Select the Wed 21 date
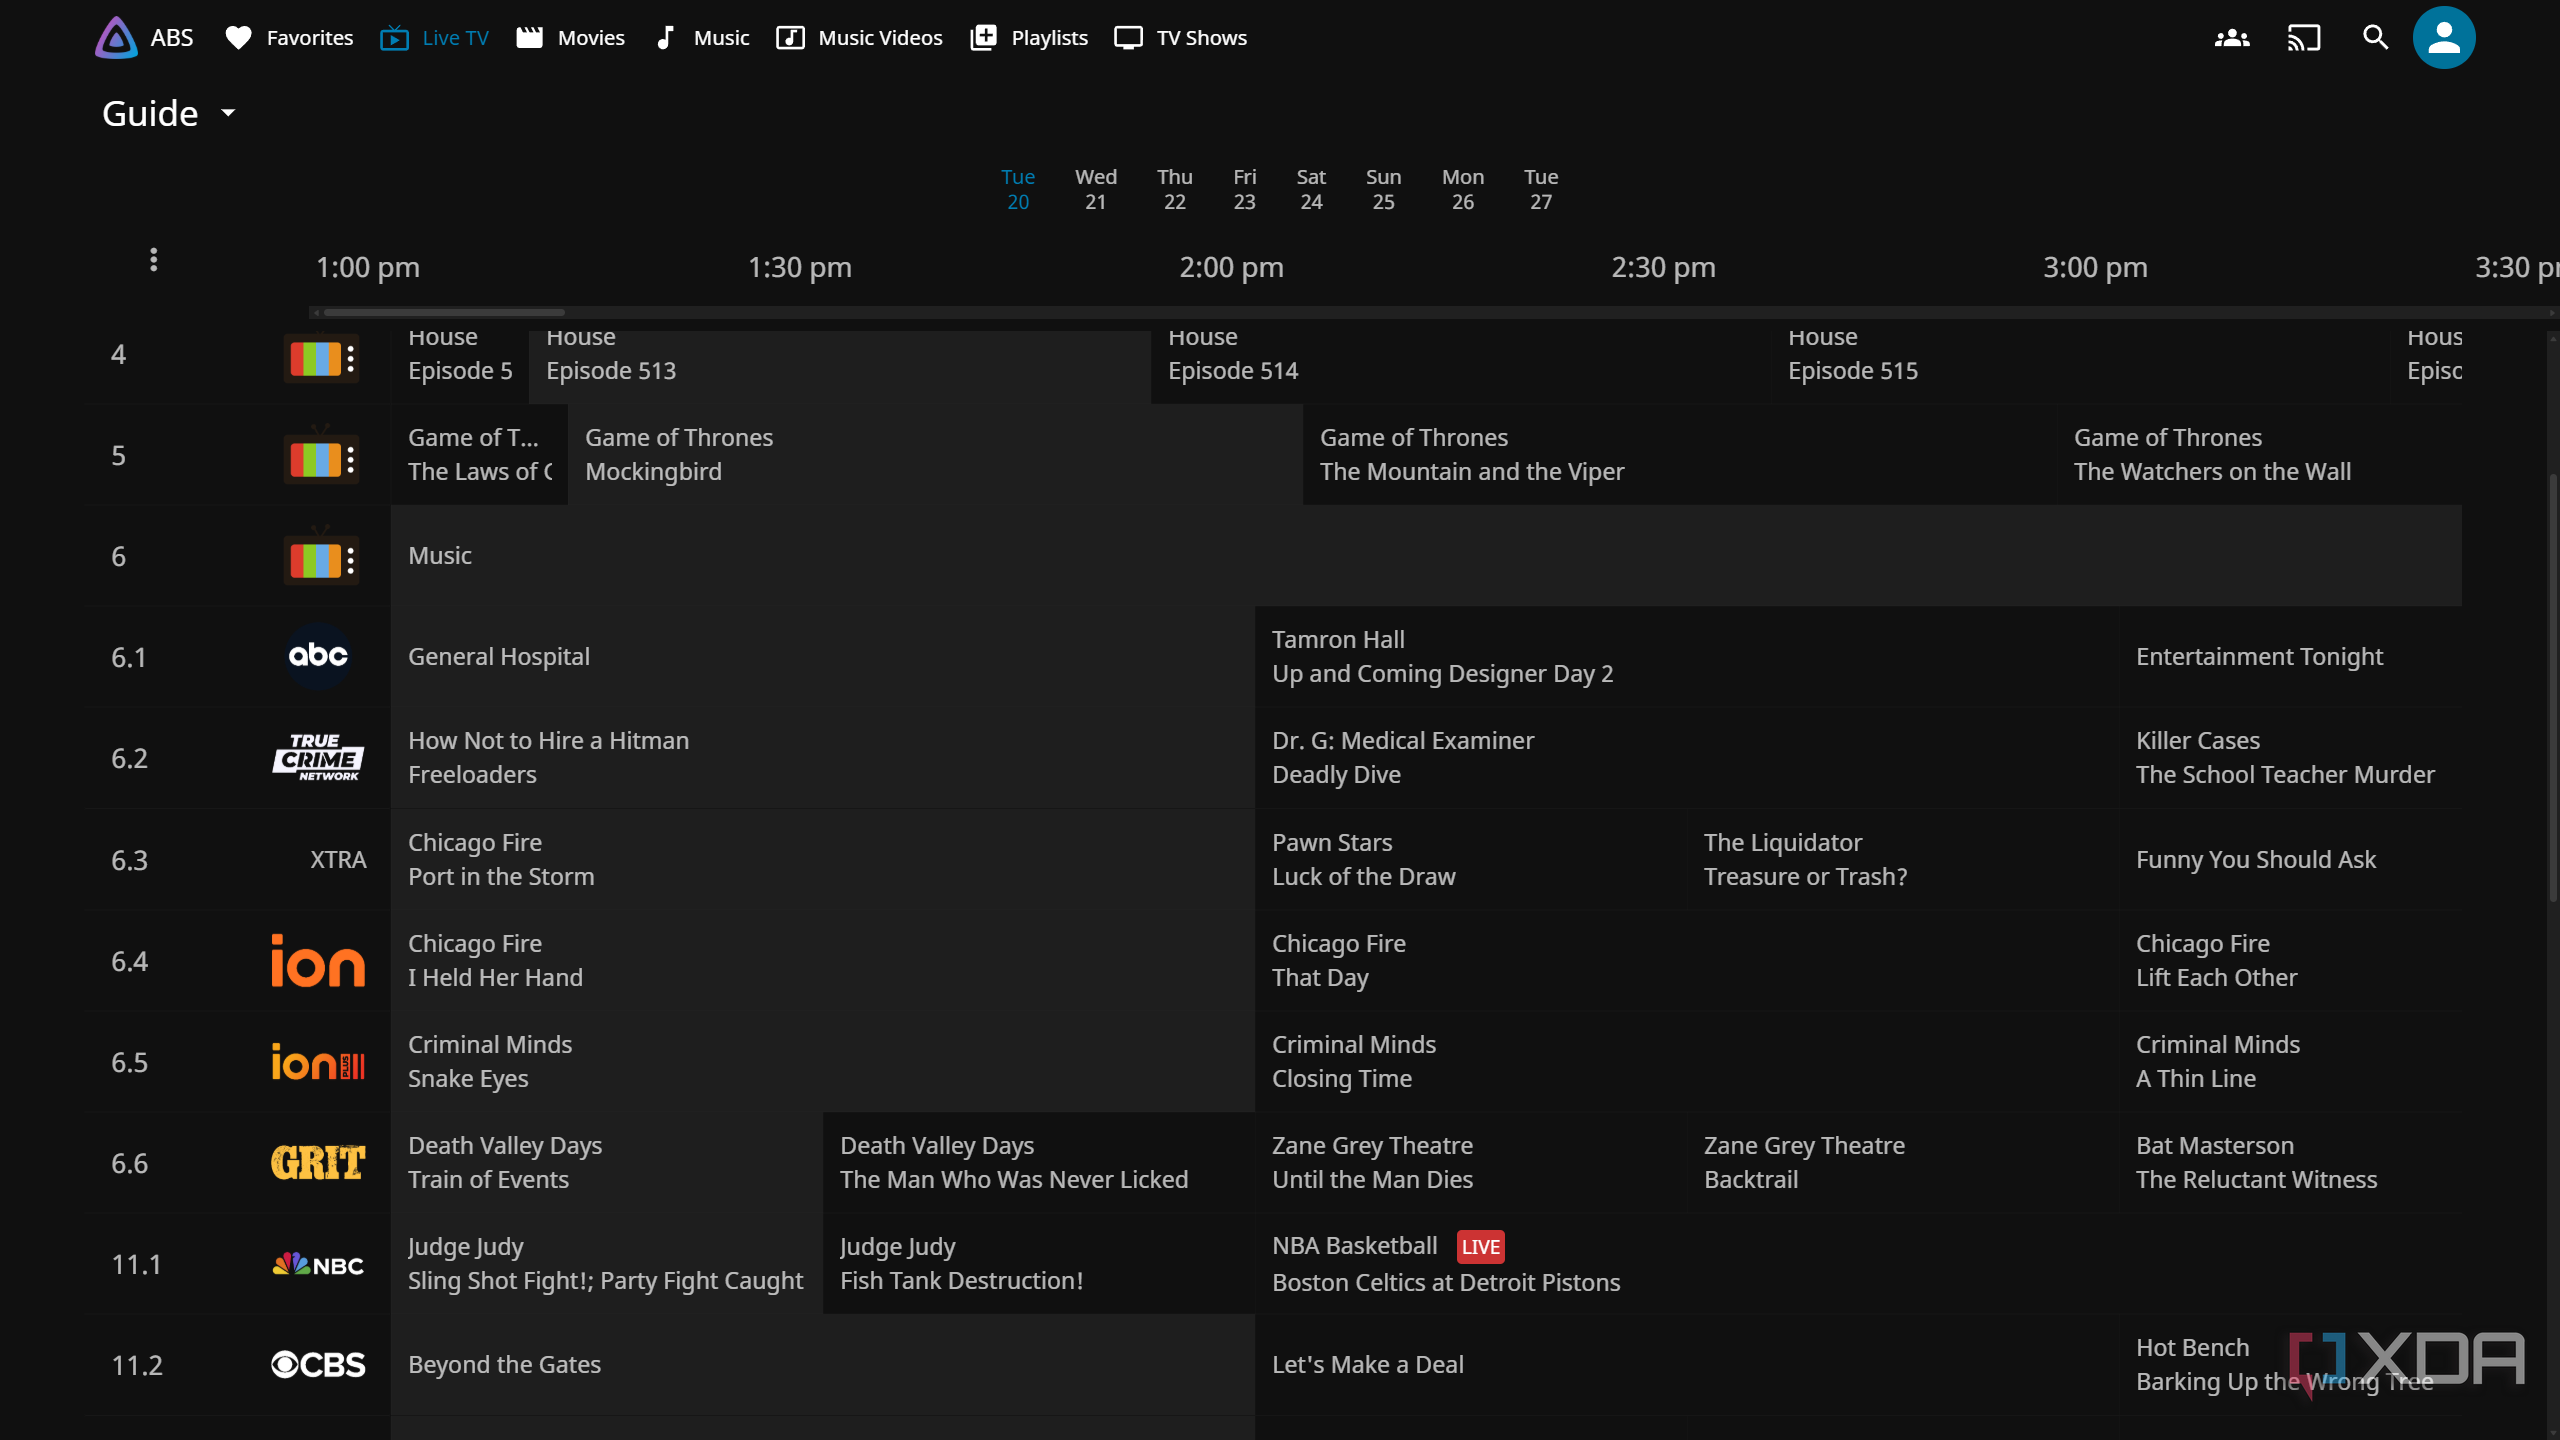2560x1440 pixels. [1096, 189]
